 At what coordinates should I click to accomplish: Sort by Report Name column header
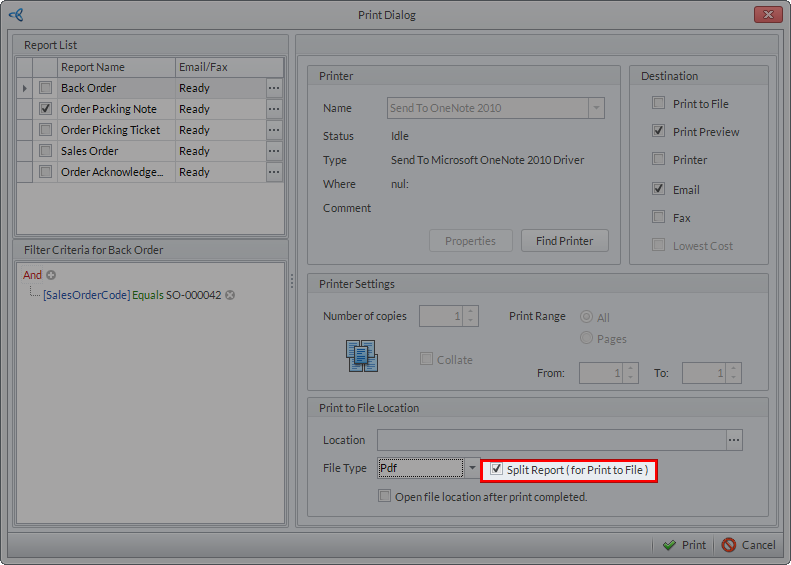point(116,67)
